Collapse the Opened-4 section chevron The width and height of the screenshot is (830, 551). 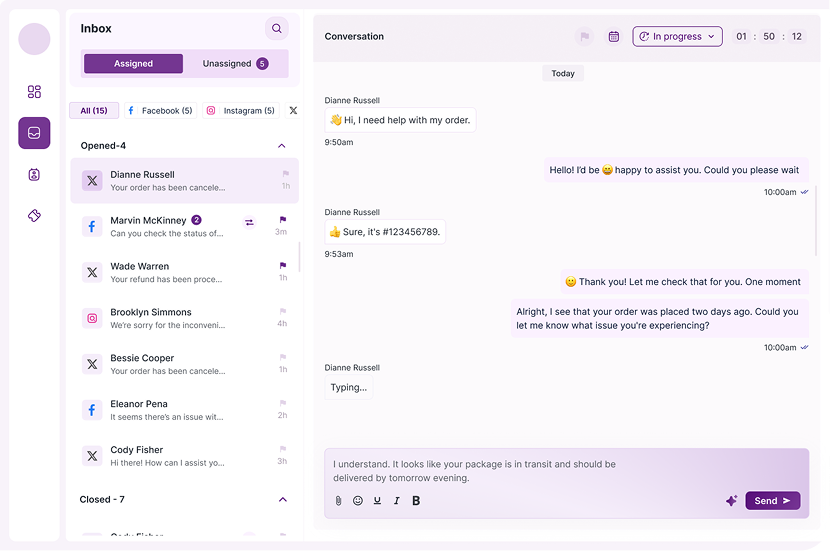point(282,146)
